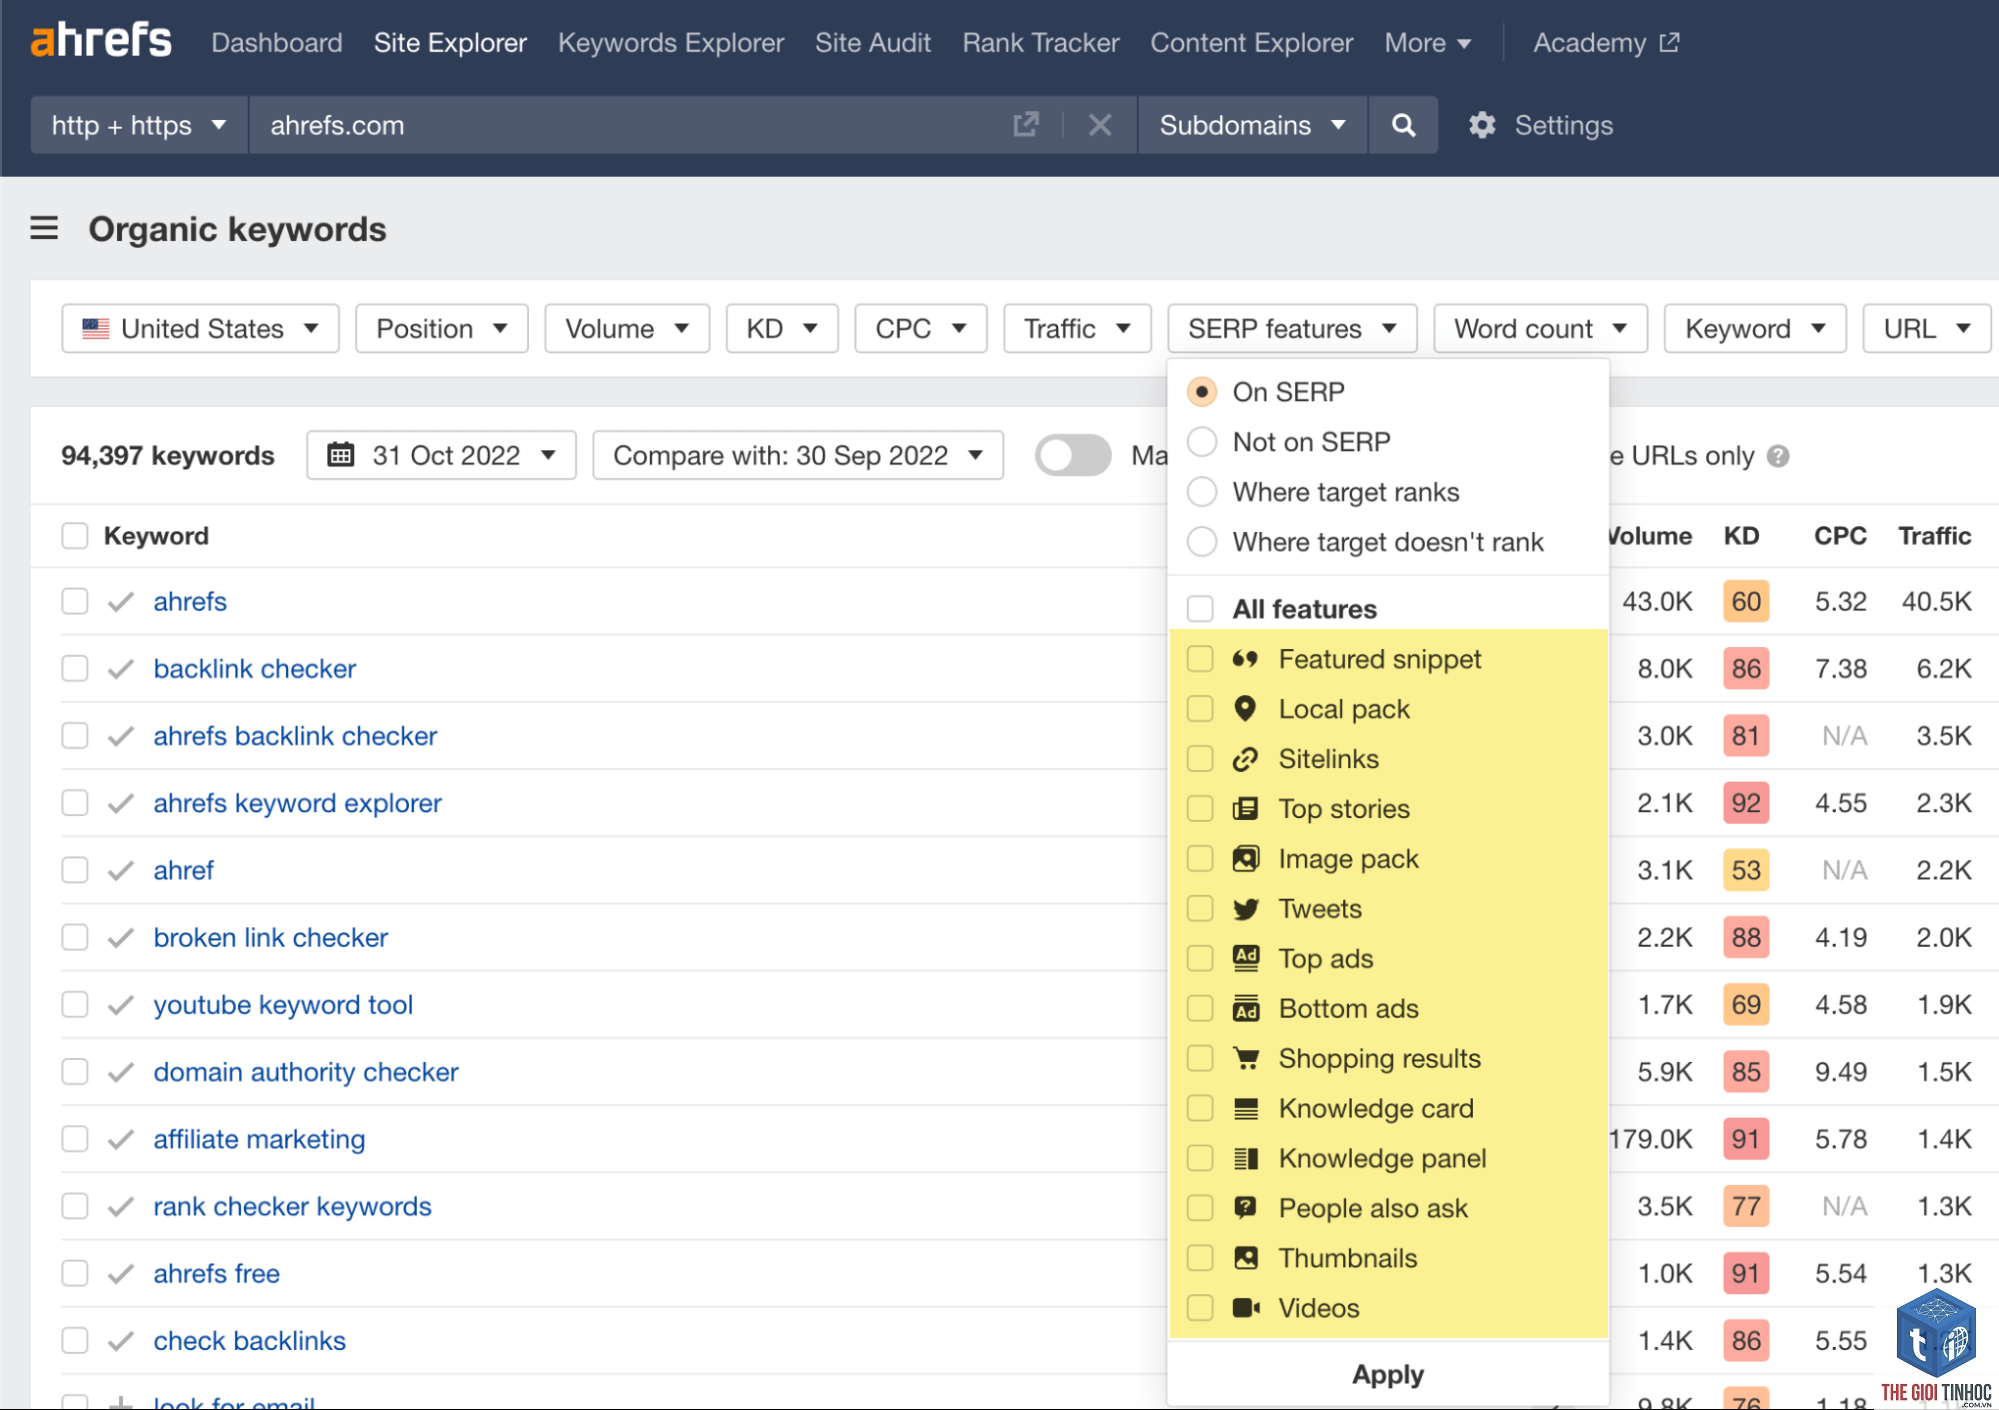The width and height of the screenshot is (1999, 1410).
Task: Select the Not on SERP option
Action: click(x=1202, y=442)
